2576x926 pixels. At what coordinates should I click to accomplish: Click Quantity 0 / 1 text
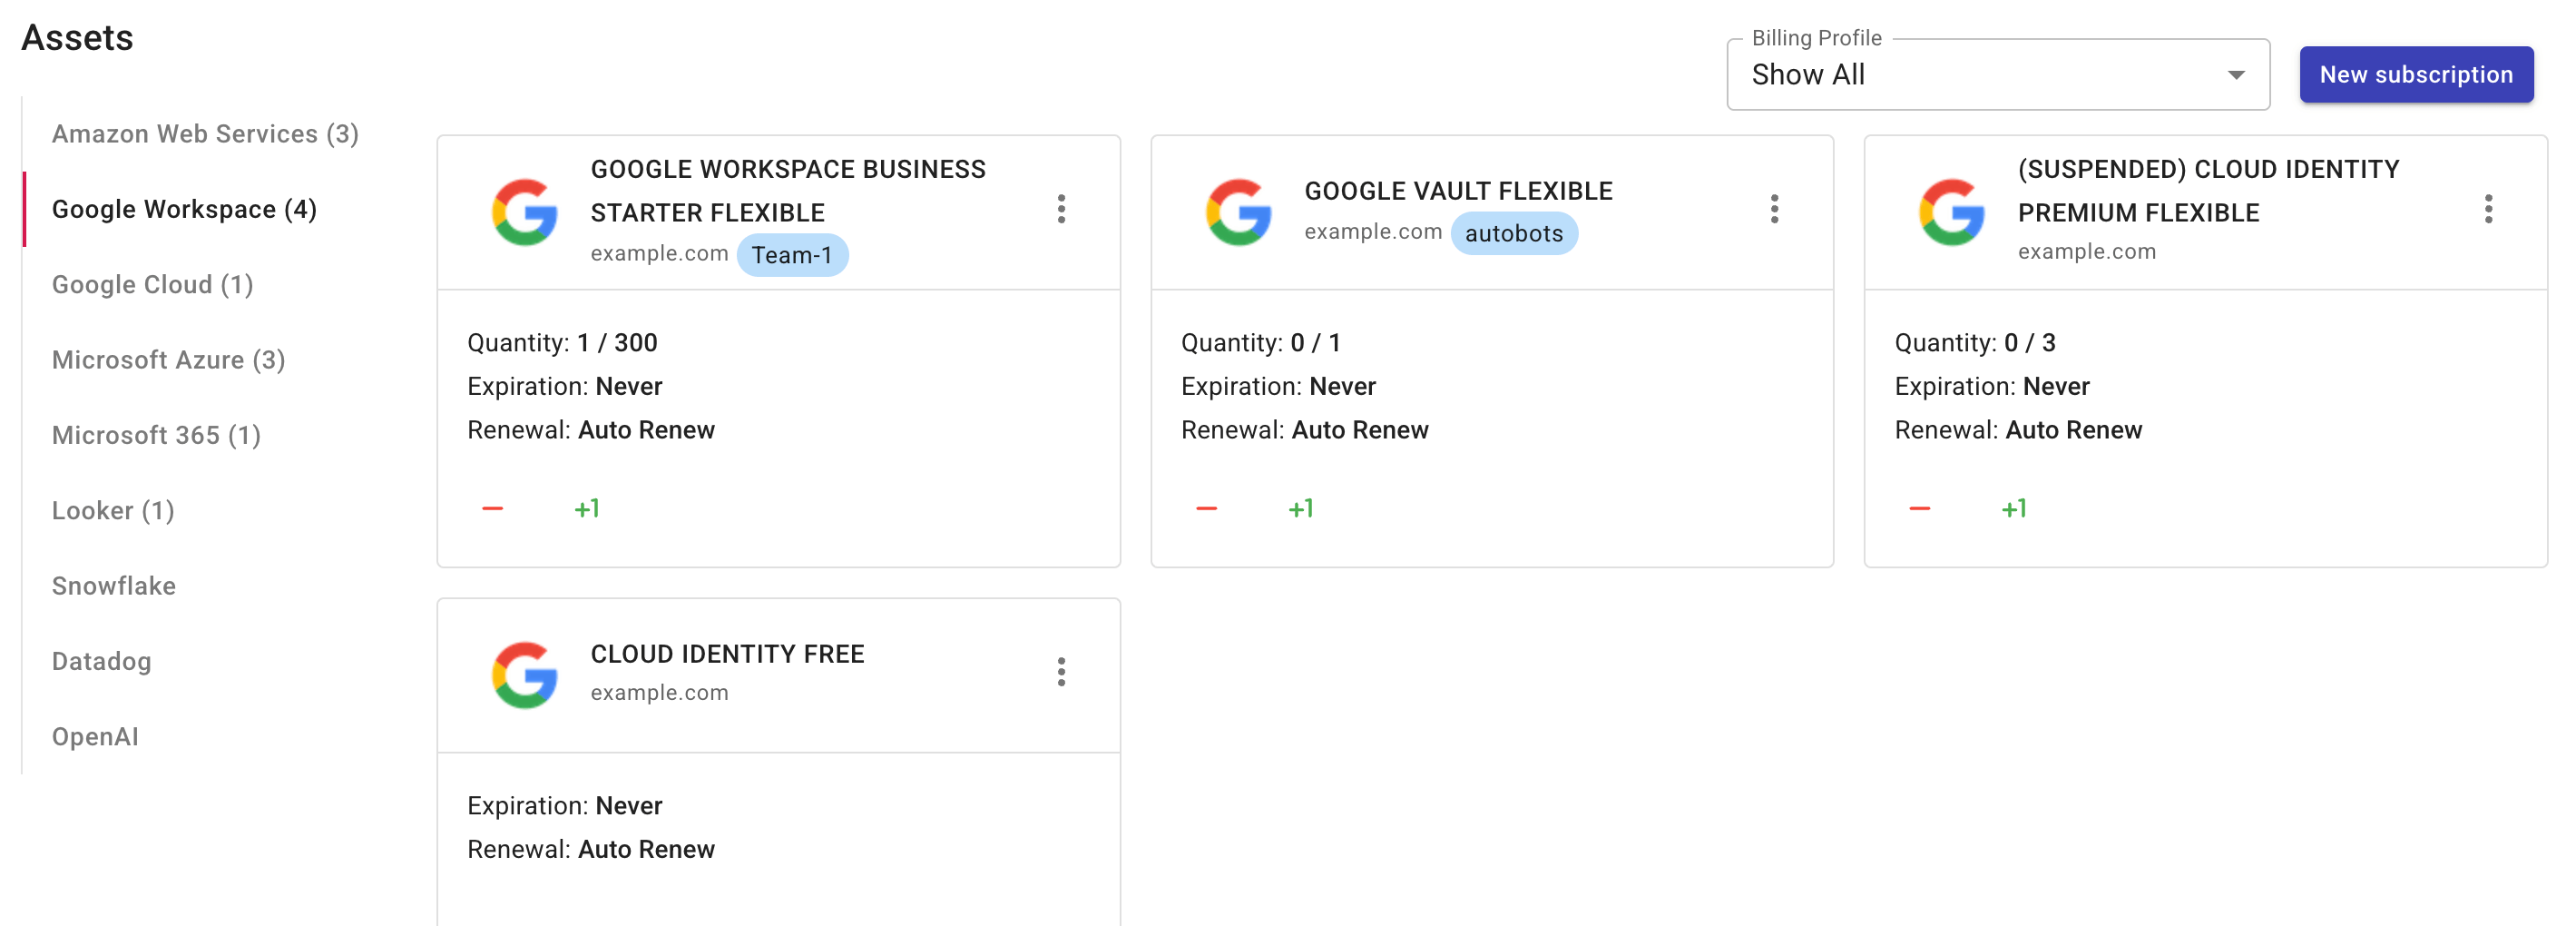click(1260, 343)
